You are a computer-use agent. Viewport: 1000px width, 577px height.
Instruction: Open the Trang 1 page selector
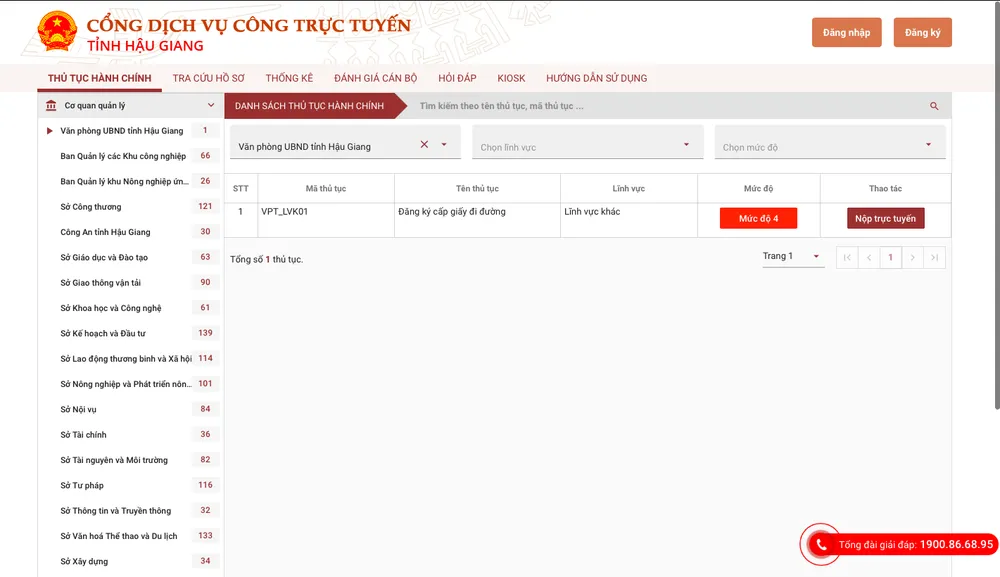click(x=791, y=257)
